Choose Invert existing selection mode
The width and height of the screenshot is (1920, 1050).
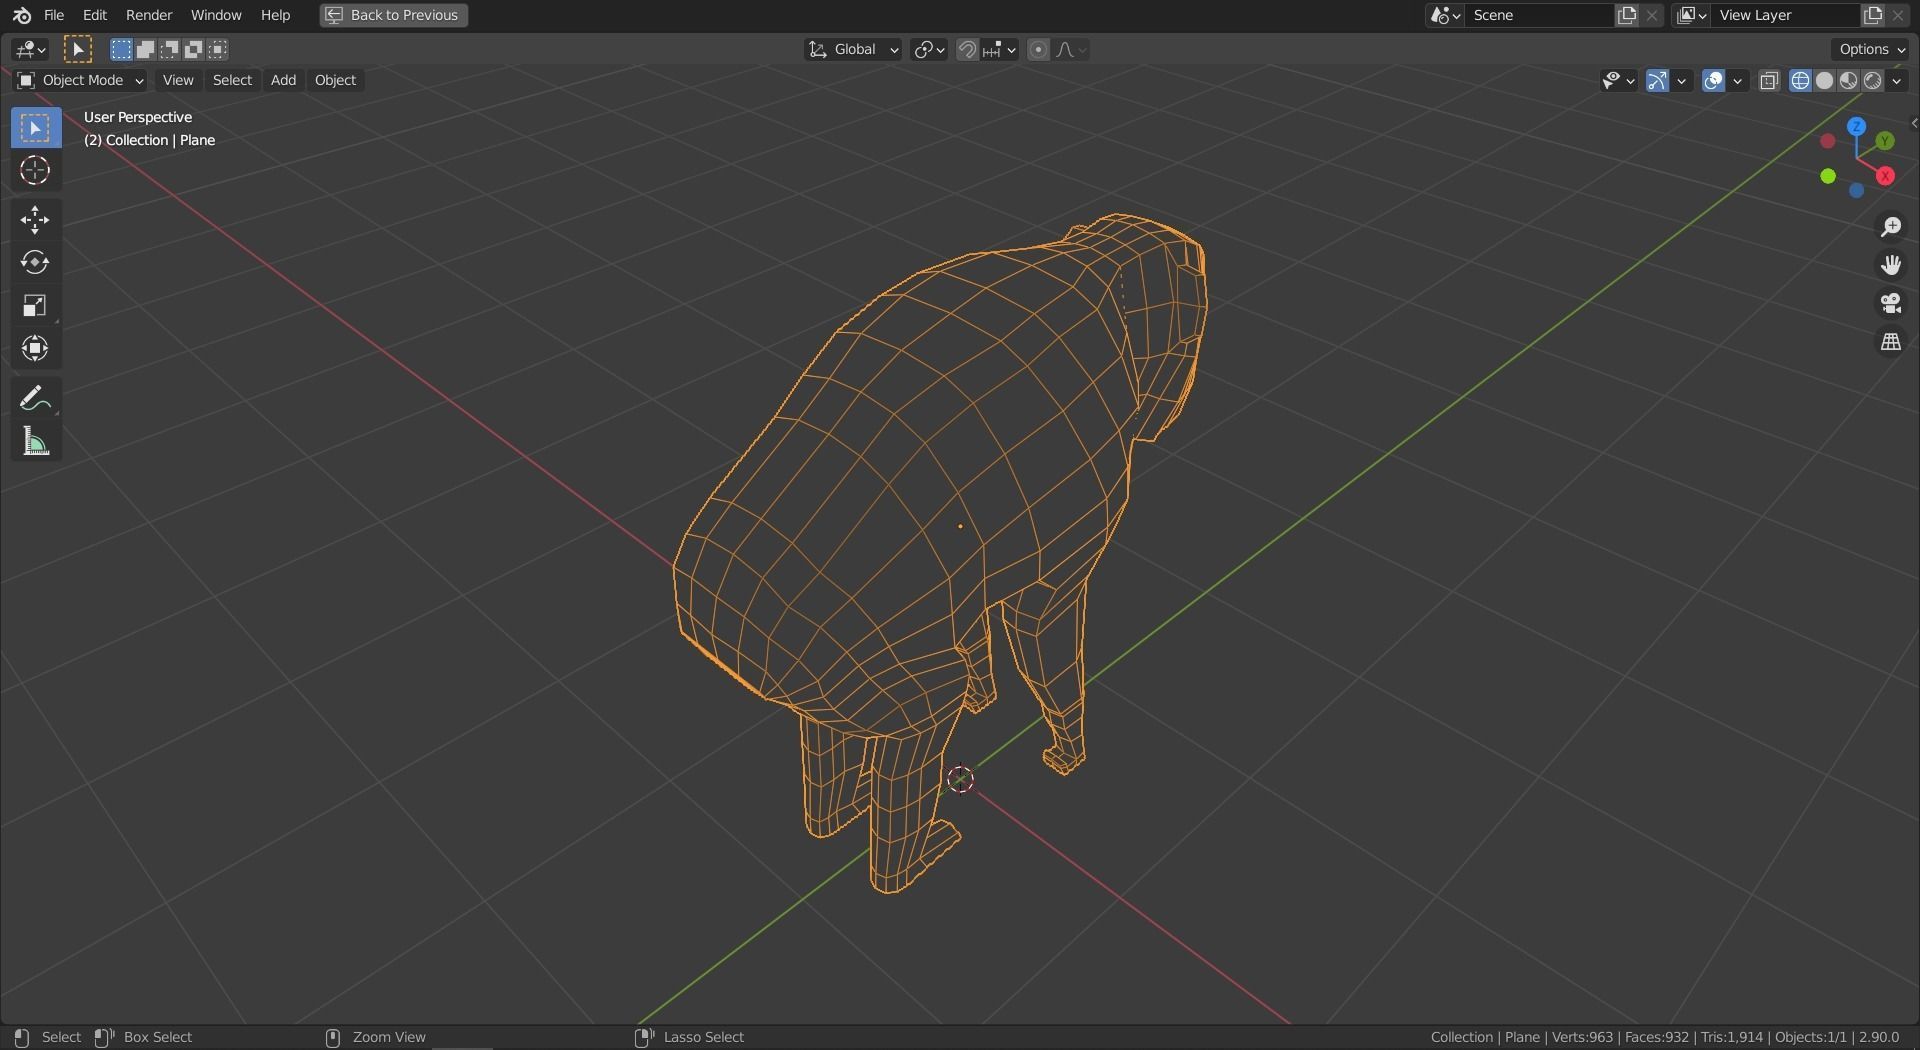[193, 49]
